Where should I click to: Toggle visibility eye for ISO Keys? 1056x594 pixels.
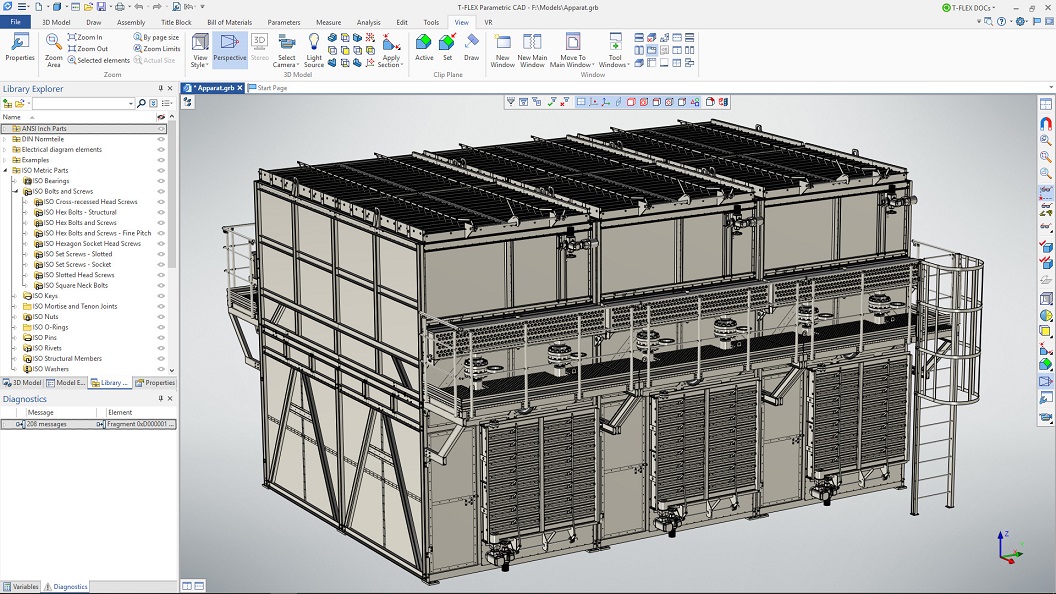[x=161, y=296]
